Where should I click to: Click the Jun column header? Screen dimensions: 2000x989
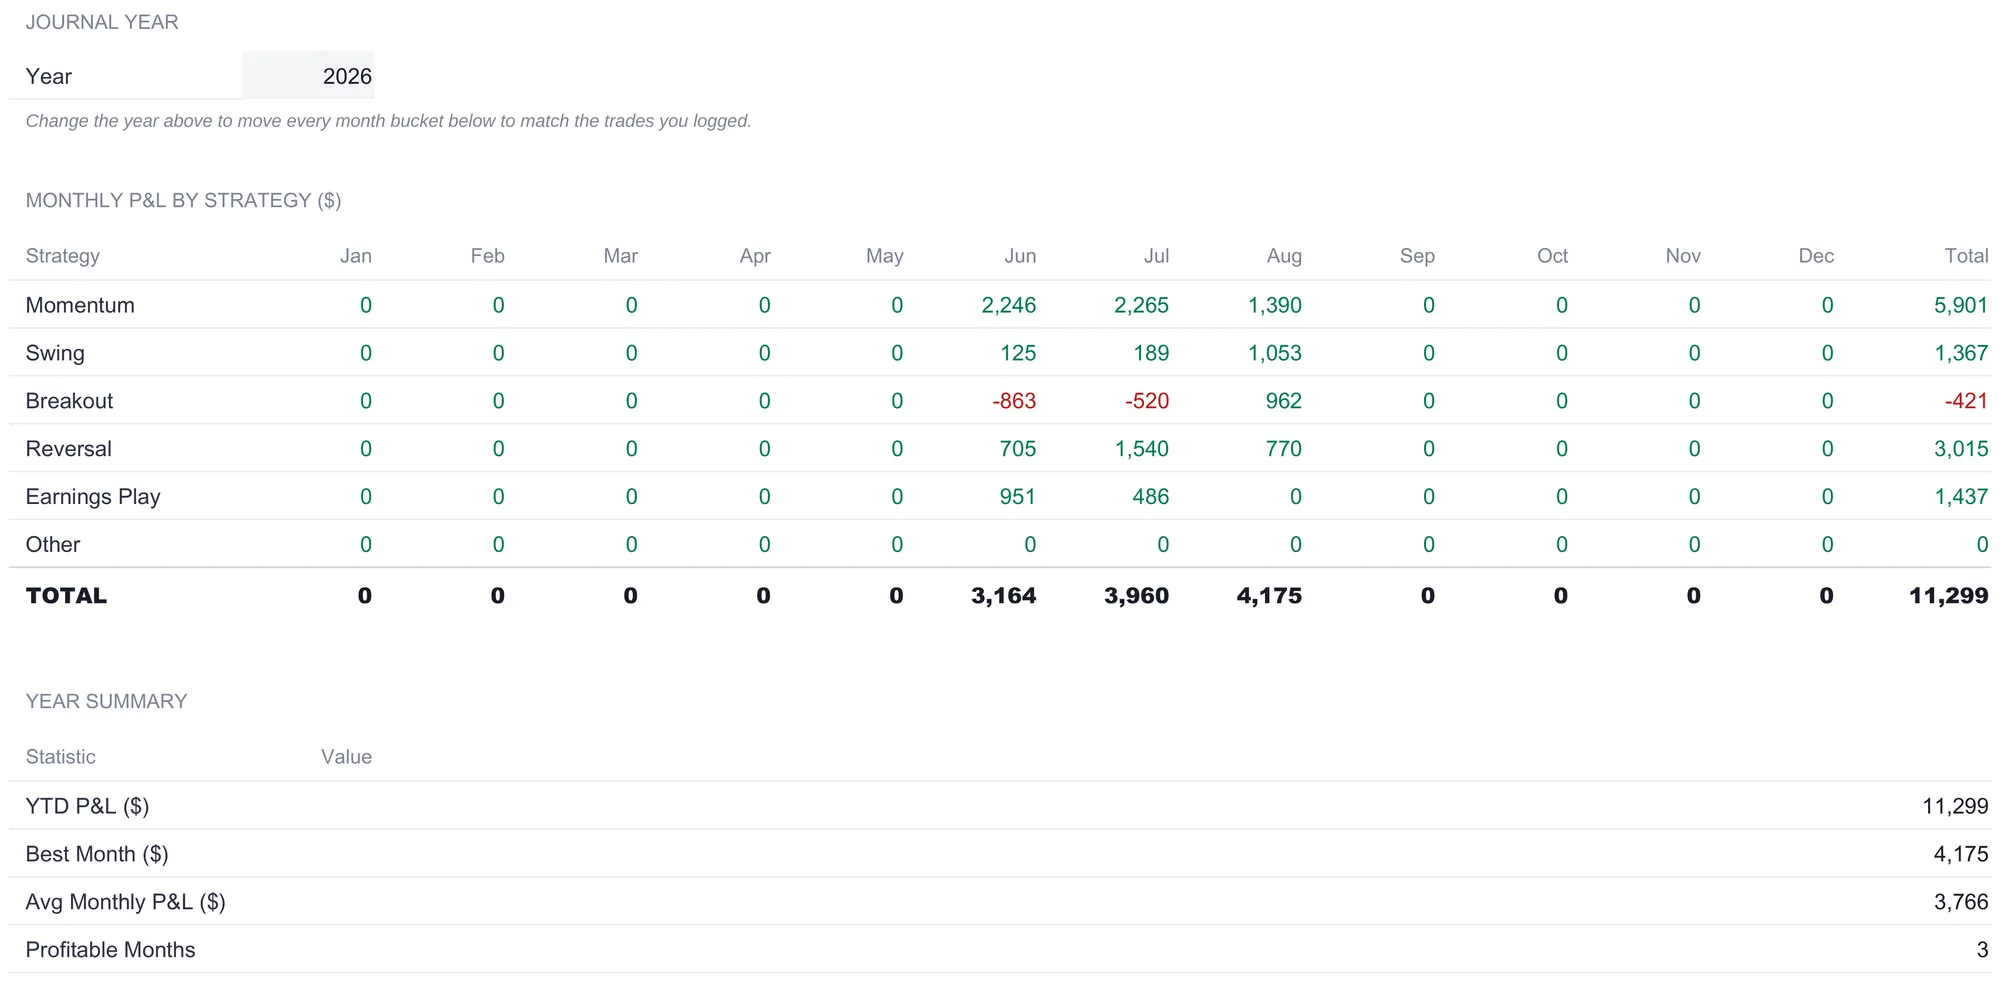coord(1020,256)
